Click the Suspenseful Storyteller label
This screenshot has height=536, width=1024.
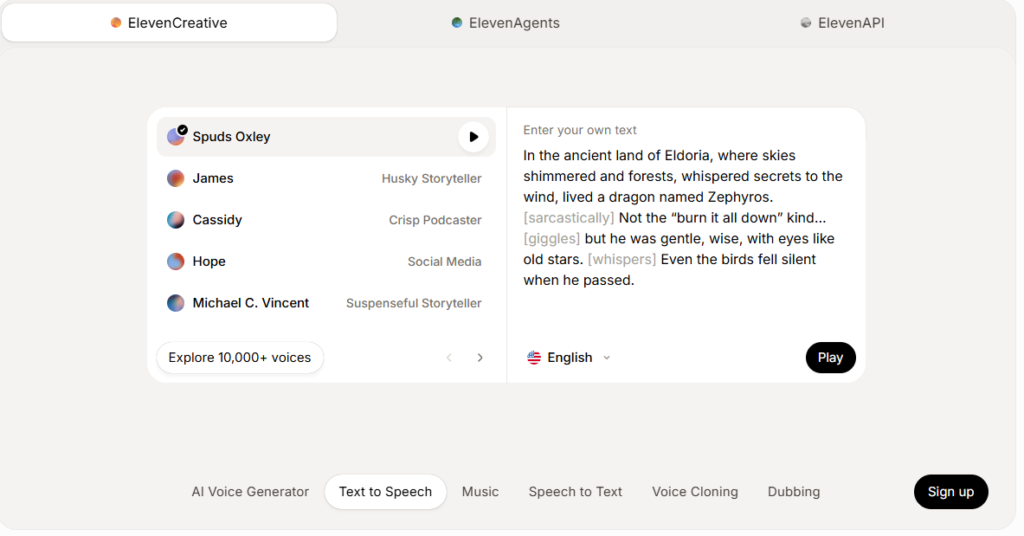click(414, 303)
